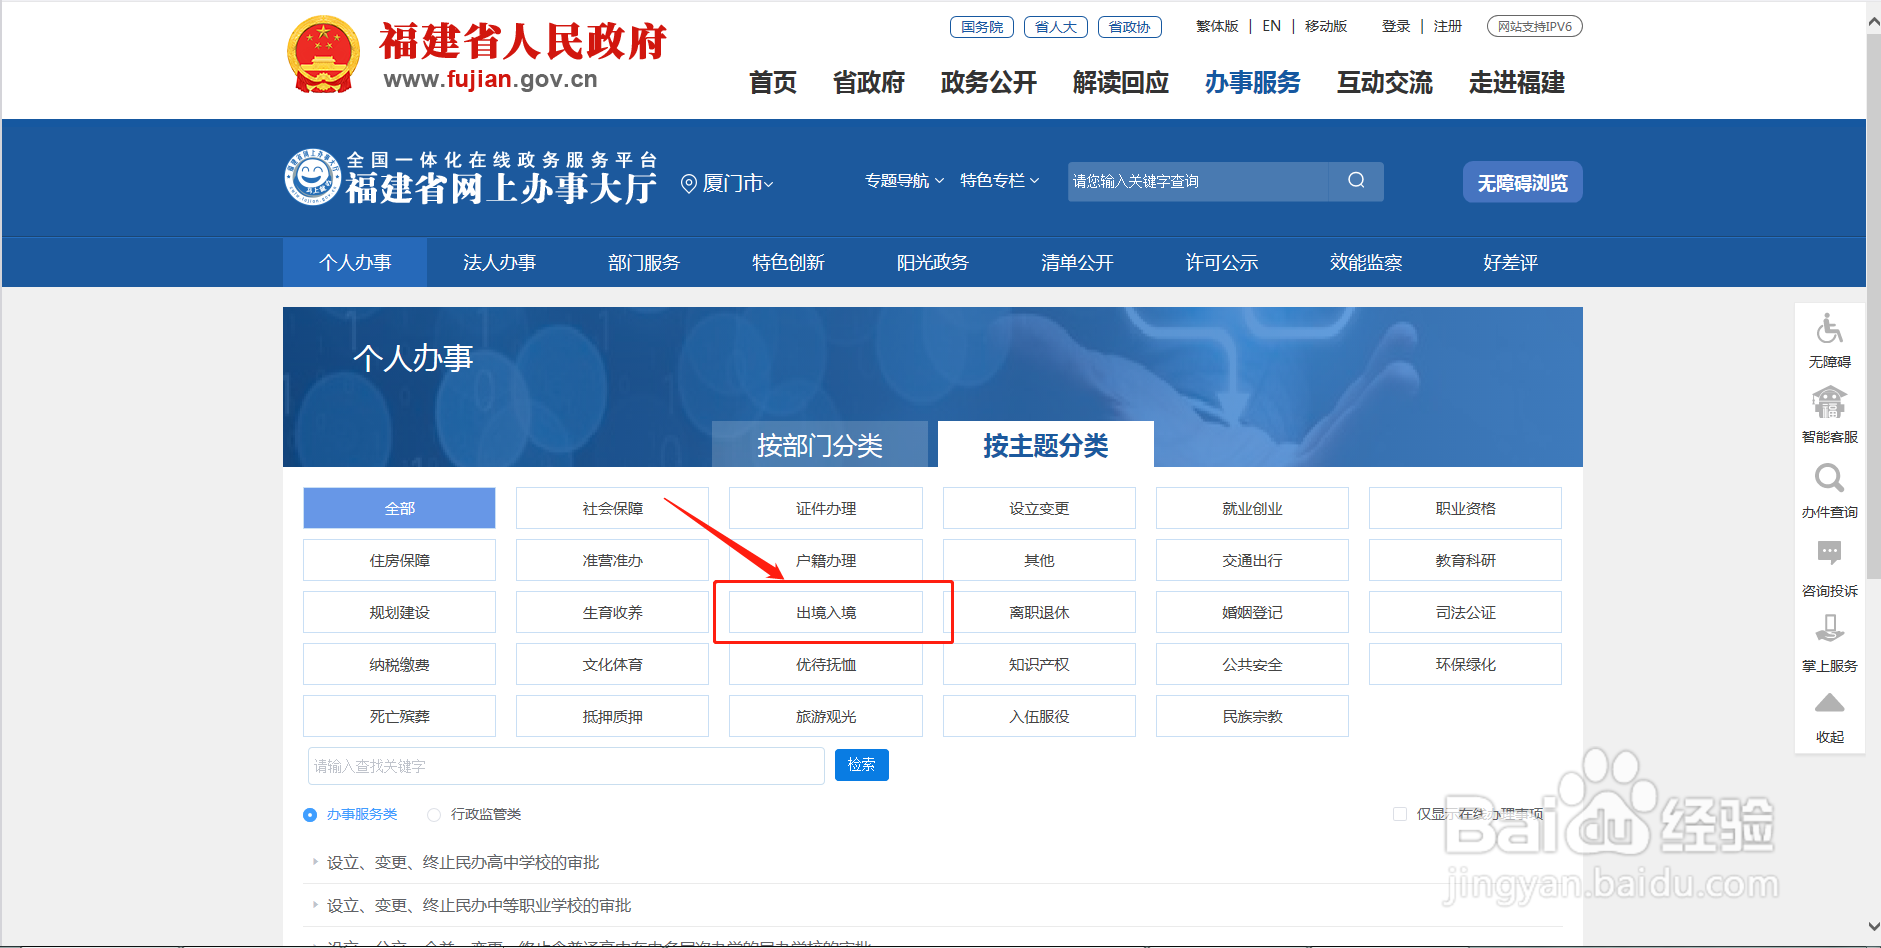This screenshot has width=1881, height=948.
Task: Select the 办事服务类 radio button
Action: point(310,814)
